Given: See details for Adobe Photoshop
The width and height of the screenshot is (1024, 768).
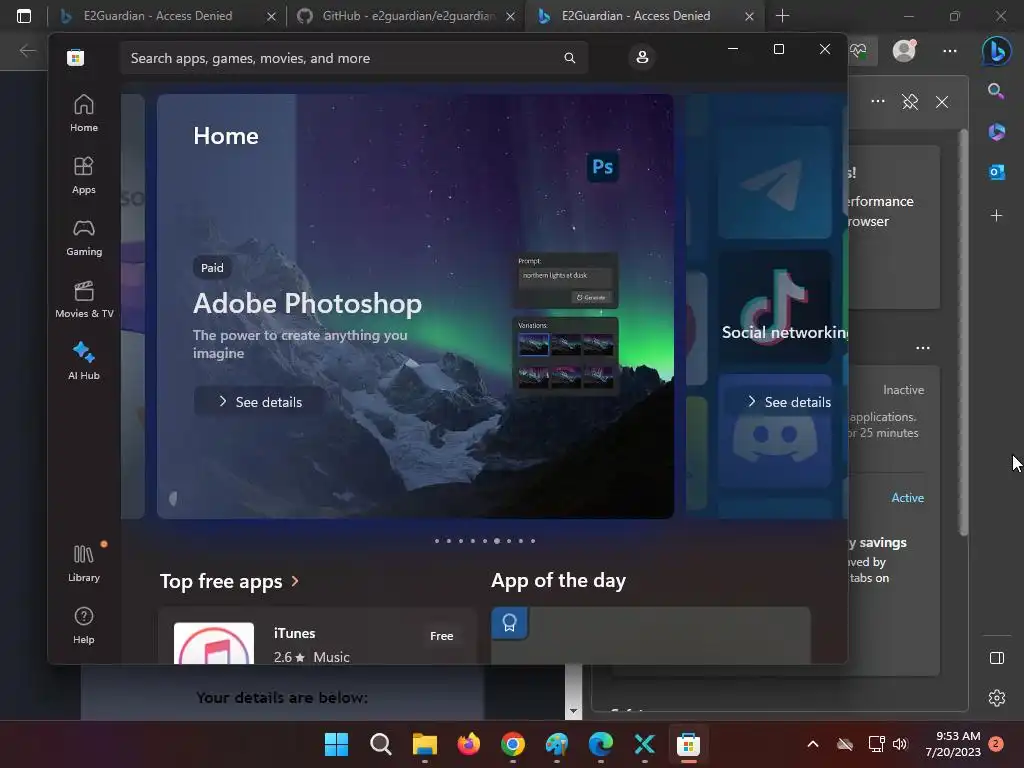Looking at the screenshot, I should 260,402.
